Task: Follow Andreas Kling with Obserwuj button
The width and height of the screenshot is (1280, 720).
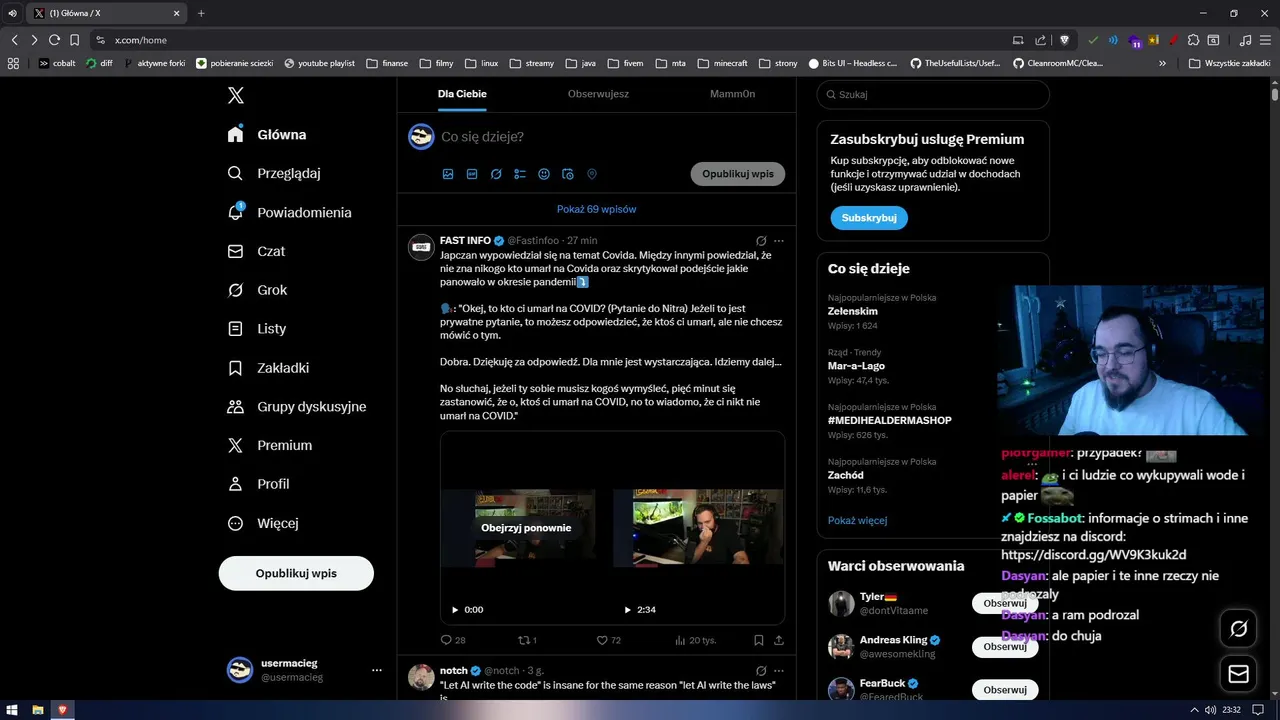Action: click(1005, 647)
